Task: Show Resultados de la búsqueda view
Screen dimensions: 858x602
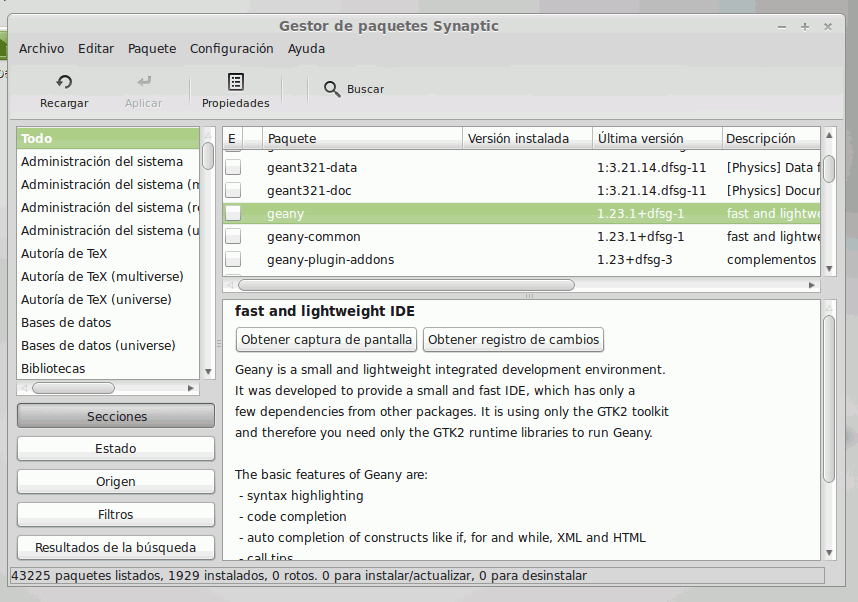Action: 116,548
